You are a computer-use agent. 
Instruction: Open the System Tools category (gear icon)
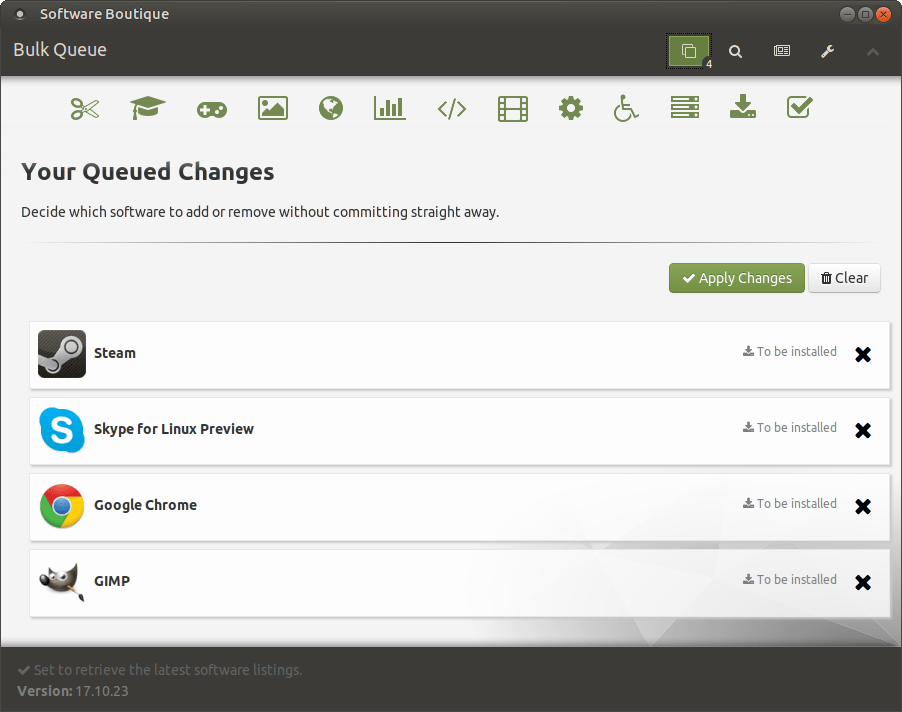point(571,108)
